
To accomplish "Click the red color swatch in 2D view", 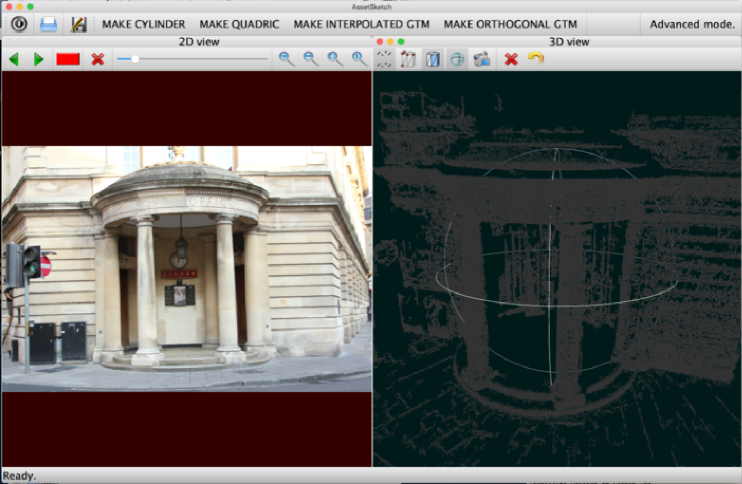I will click(x=68, y=59).
